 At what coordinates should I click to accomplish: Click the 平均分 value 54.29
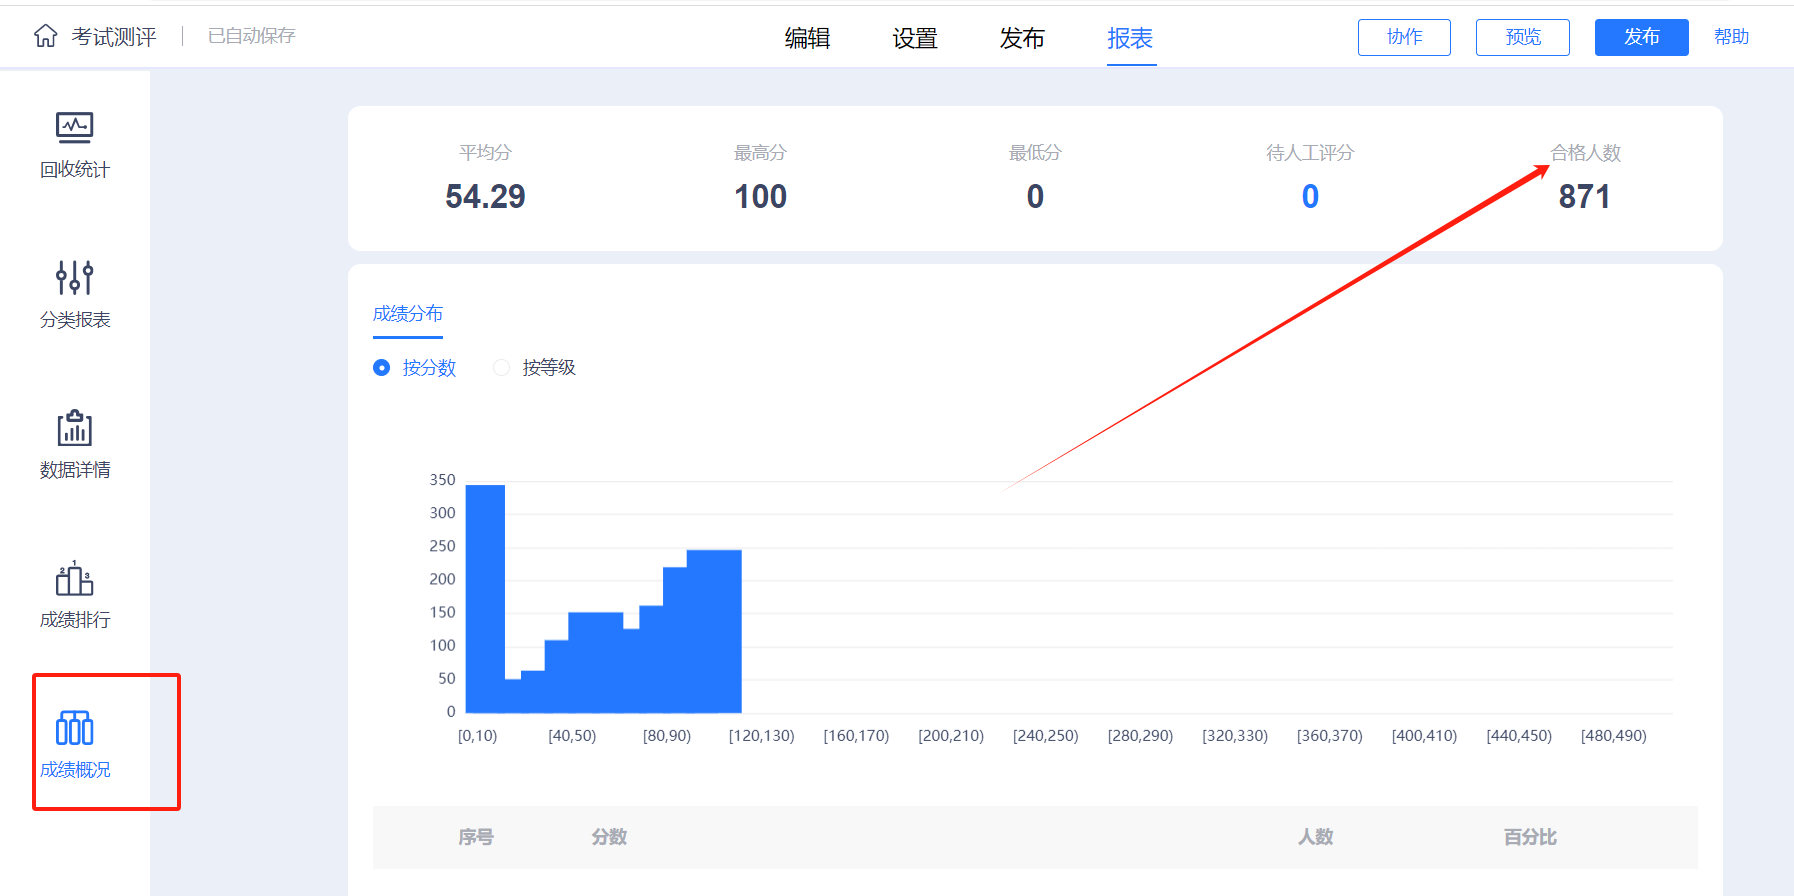pyautogui.click(x=485, y=197)
